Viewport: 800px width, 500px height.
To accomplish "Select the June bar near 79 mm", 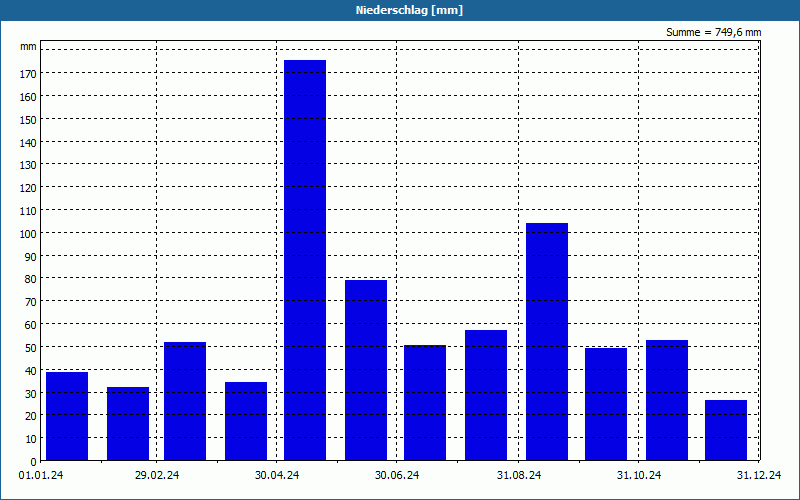I will pos(366,370).
